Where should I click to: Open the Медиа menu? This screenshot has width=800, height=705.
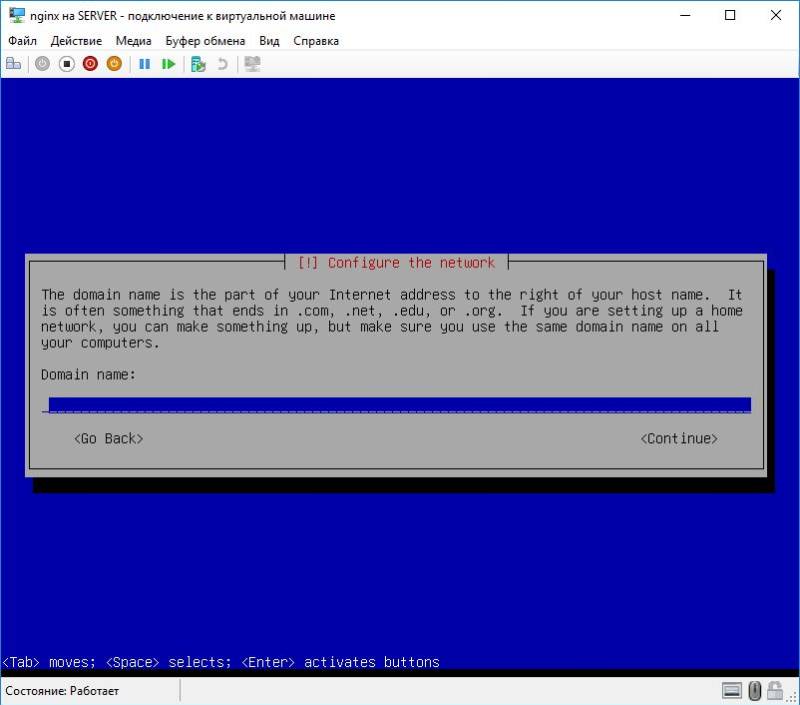pyautogui.click(x=133, y=41)
